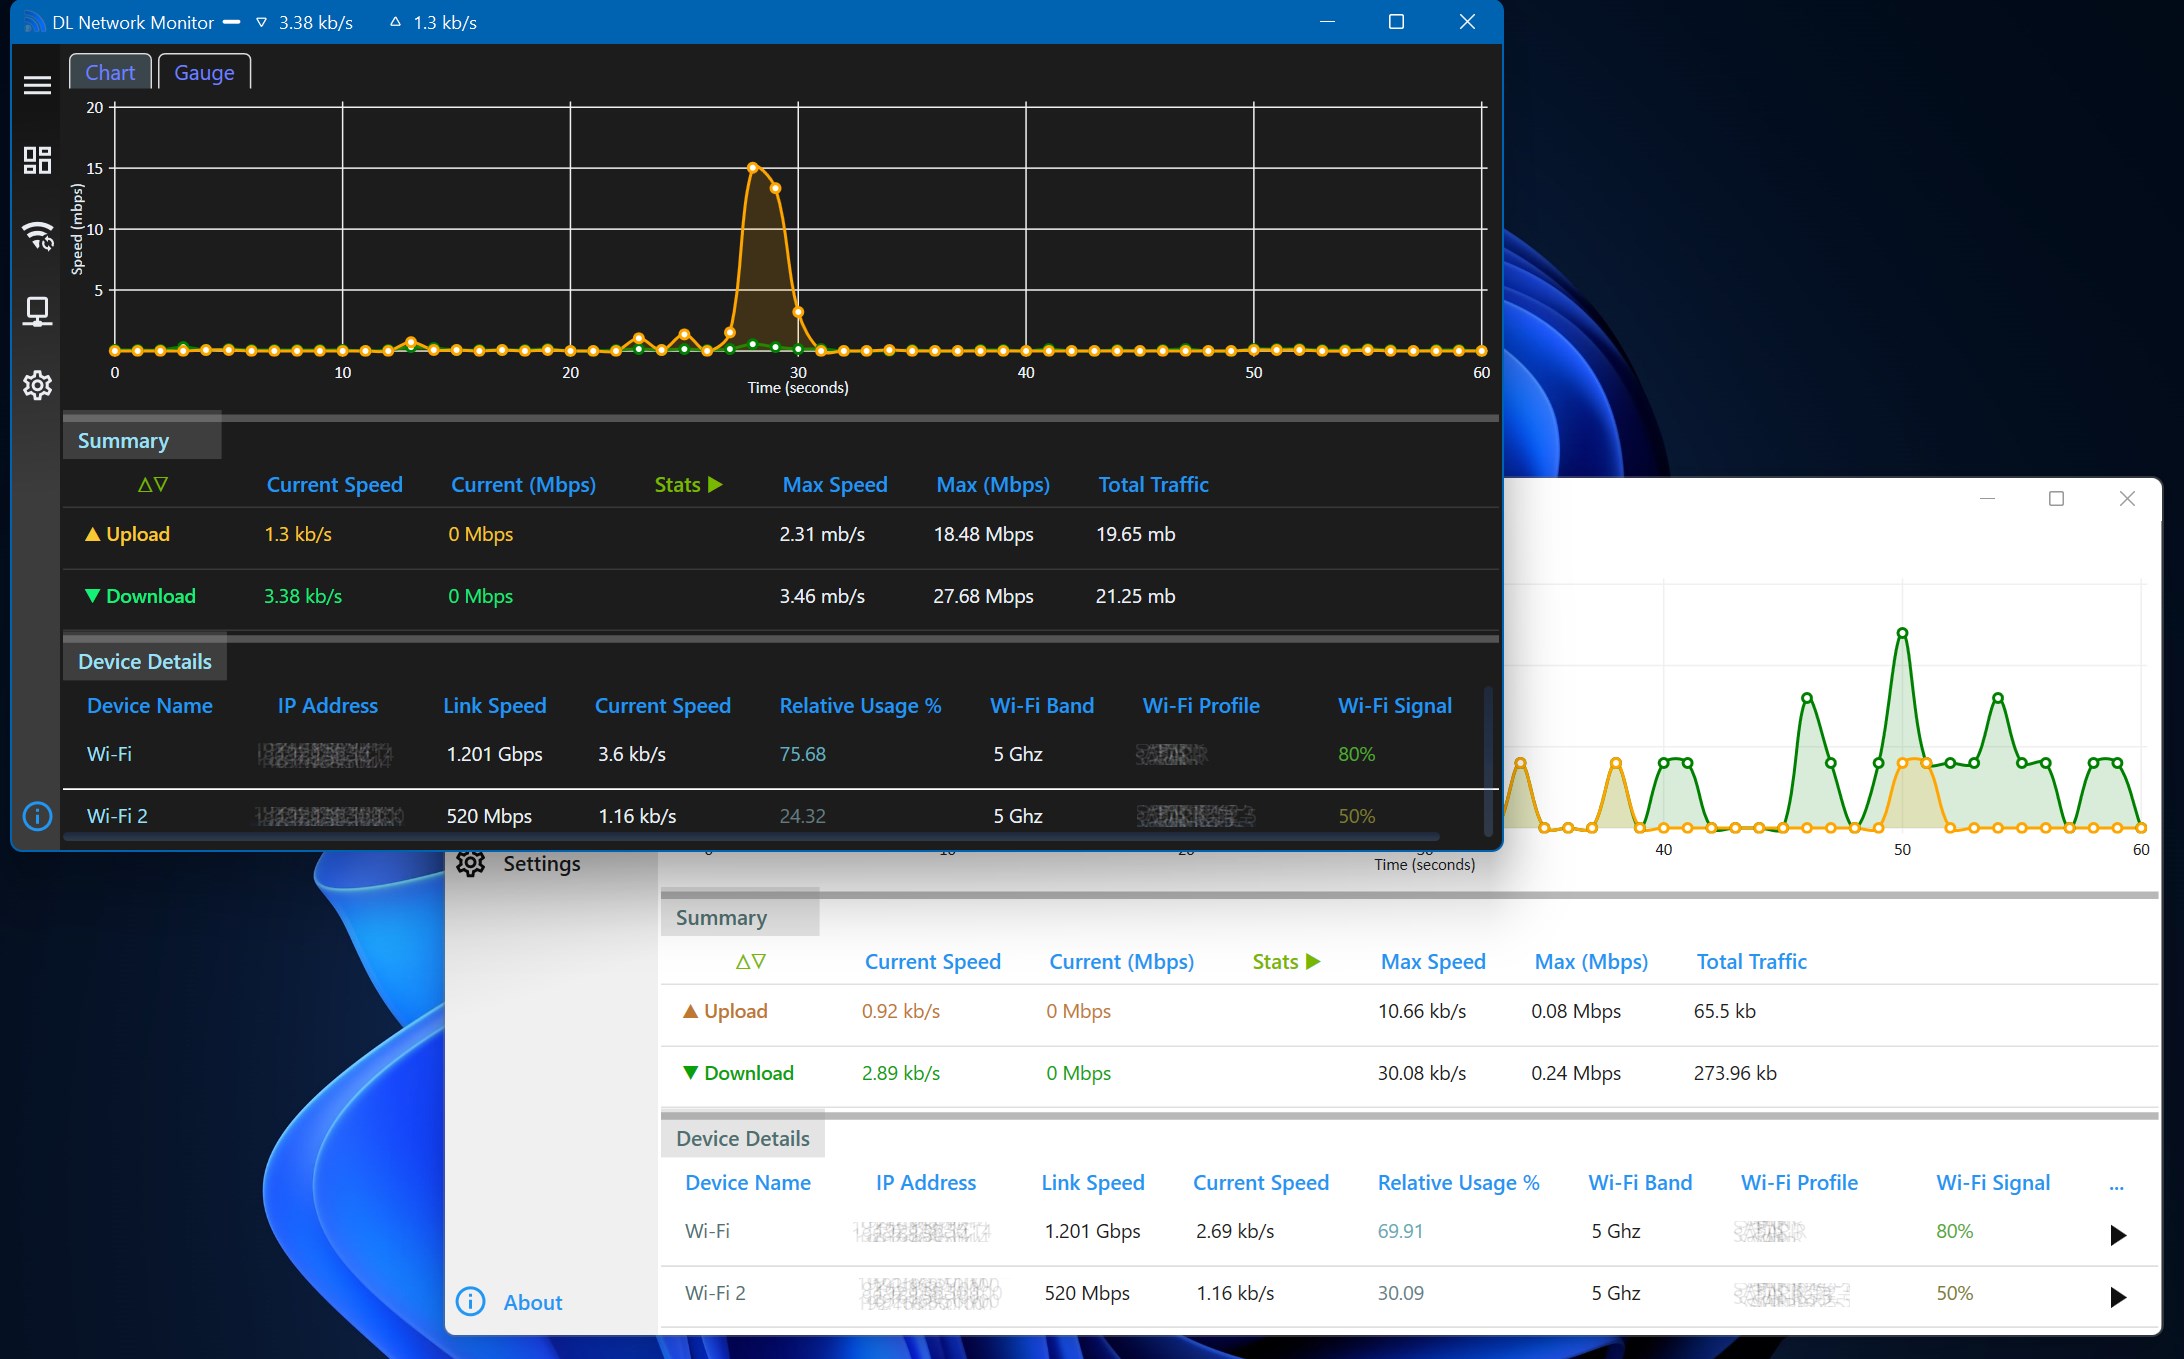Expand the Wi-Fi 2 row arrow
The height and width of the screenshot is (1359, 2184).
tap(2117, 1297)
